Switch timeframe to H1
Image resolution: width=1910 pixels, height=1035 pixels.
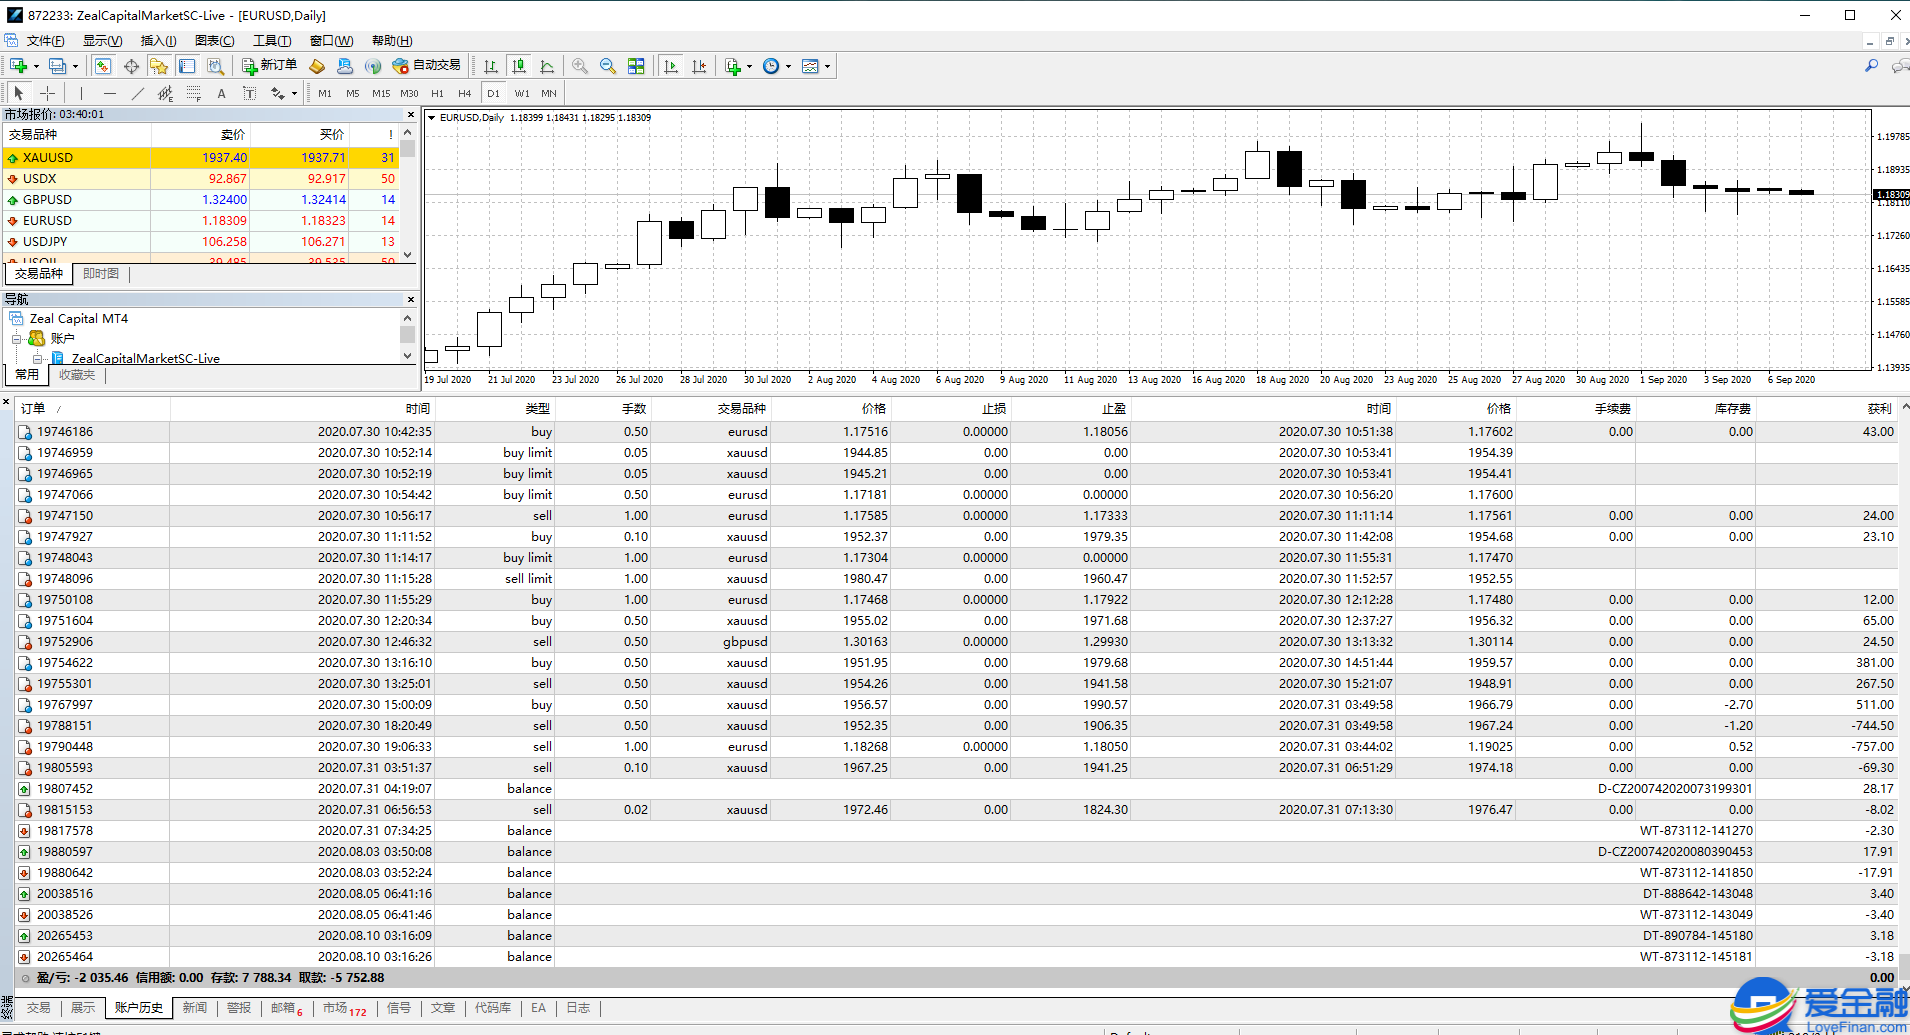point(437,93)
